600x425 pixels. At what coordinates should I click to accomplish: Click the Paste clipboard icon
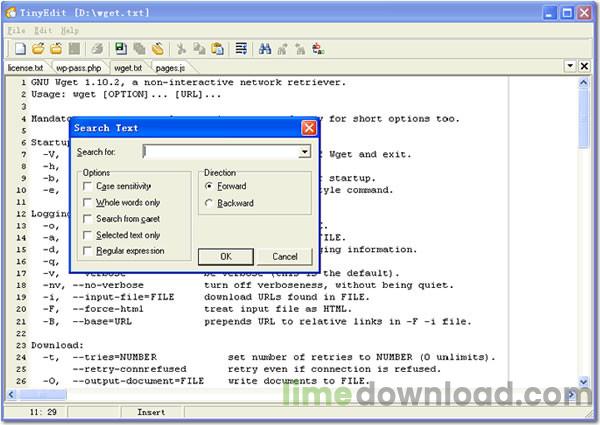(217, 49)
